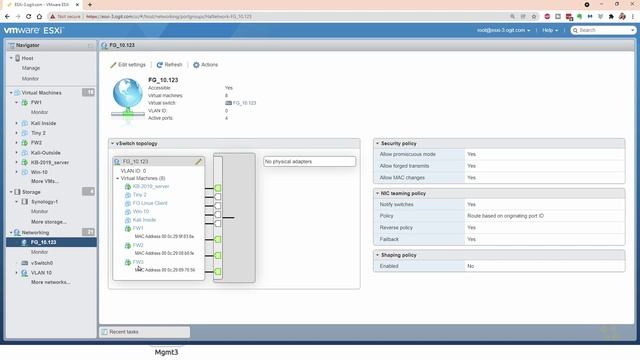Click the browser address bar
Viewport: 640px width, 360px height.
278,16
